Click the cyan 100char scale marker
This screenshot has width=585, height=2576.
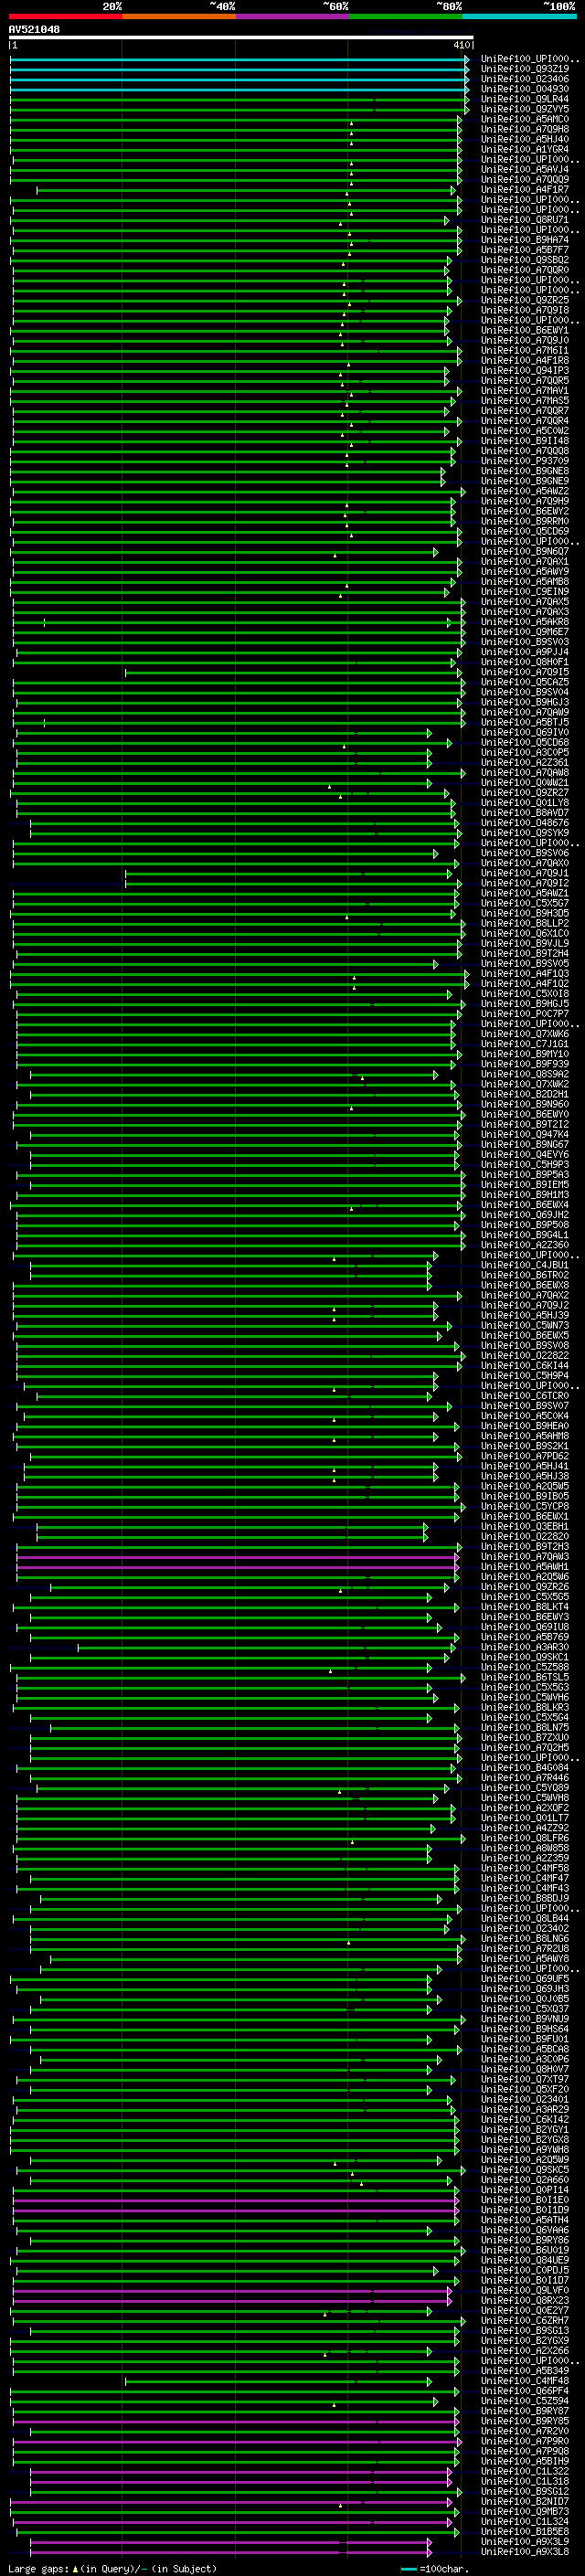tap(408, 2568)
